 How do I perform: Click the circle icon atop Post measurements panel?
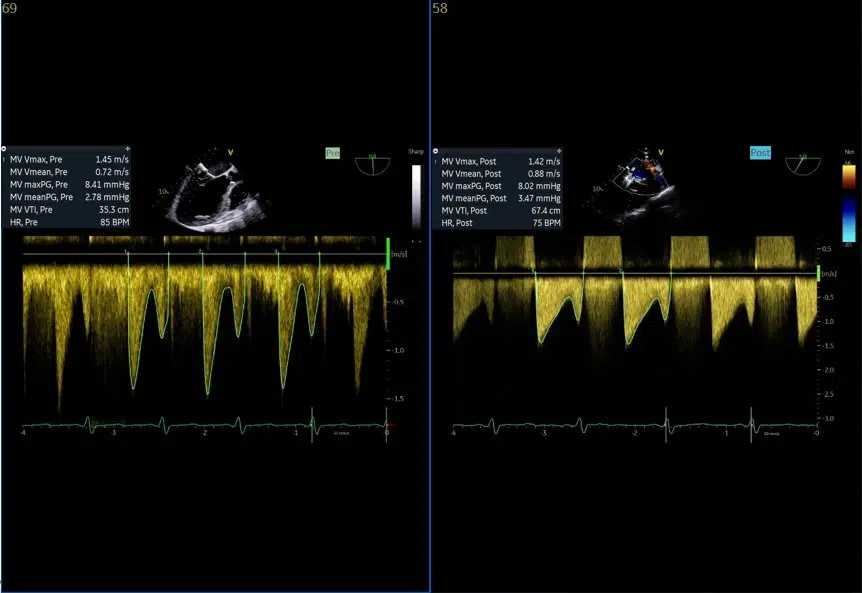coord(436,150)
